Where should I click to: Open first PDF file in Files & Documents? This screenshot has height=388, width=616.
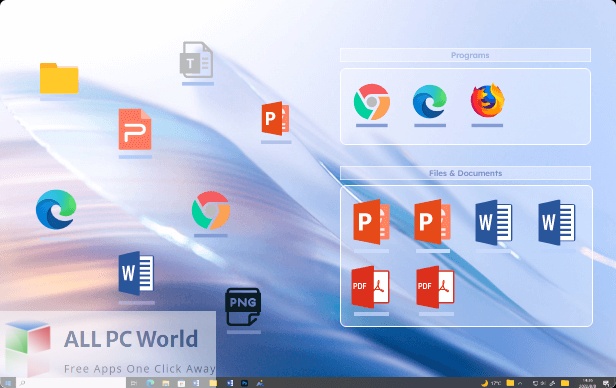(x=370, y=287)
